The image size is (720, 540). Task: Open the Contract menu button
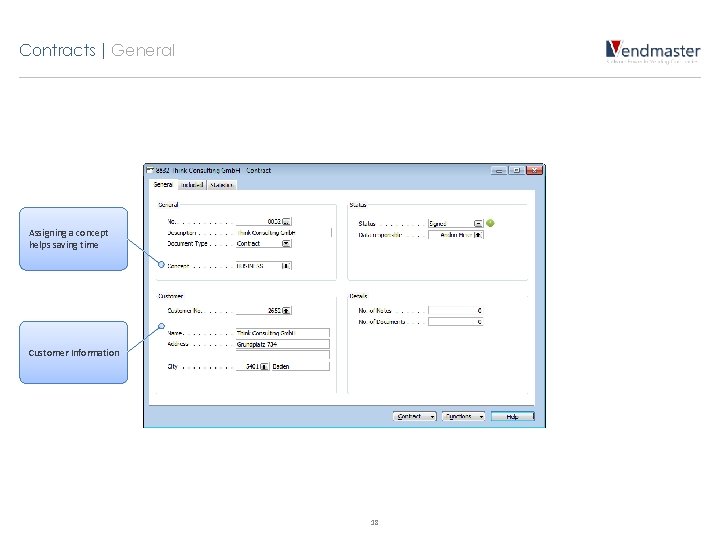point(415,416)
